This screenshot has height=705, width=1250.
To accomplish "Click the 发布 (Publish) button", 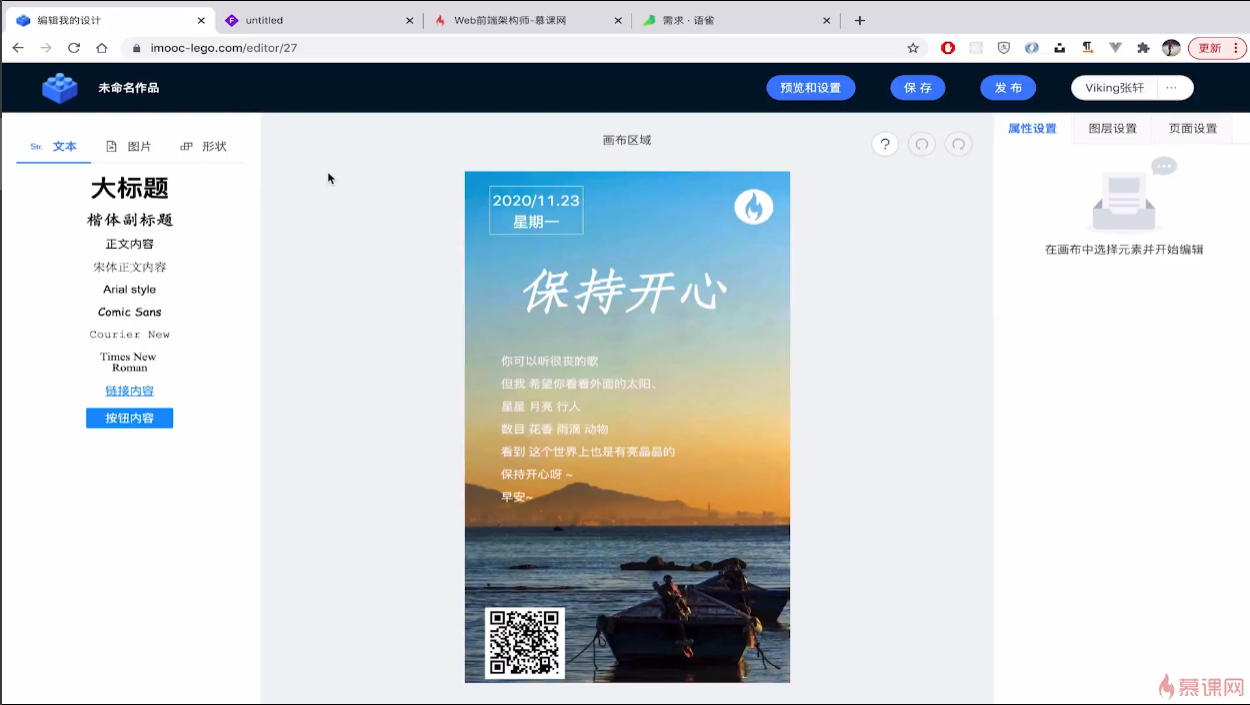I will pyautogui.click(x=1008, y=87).
